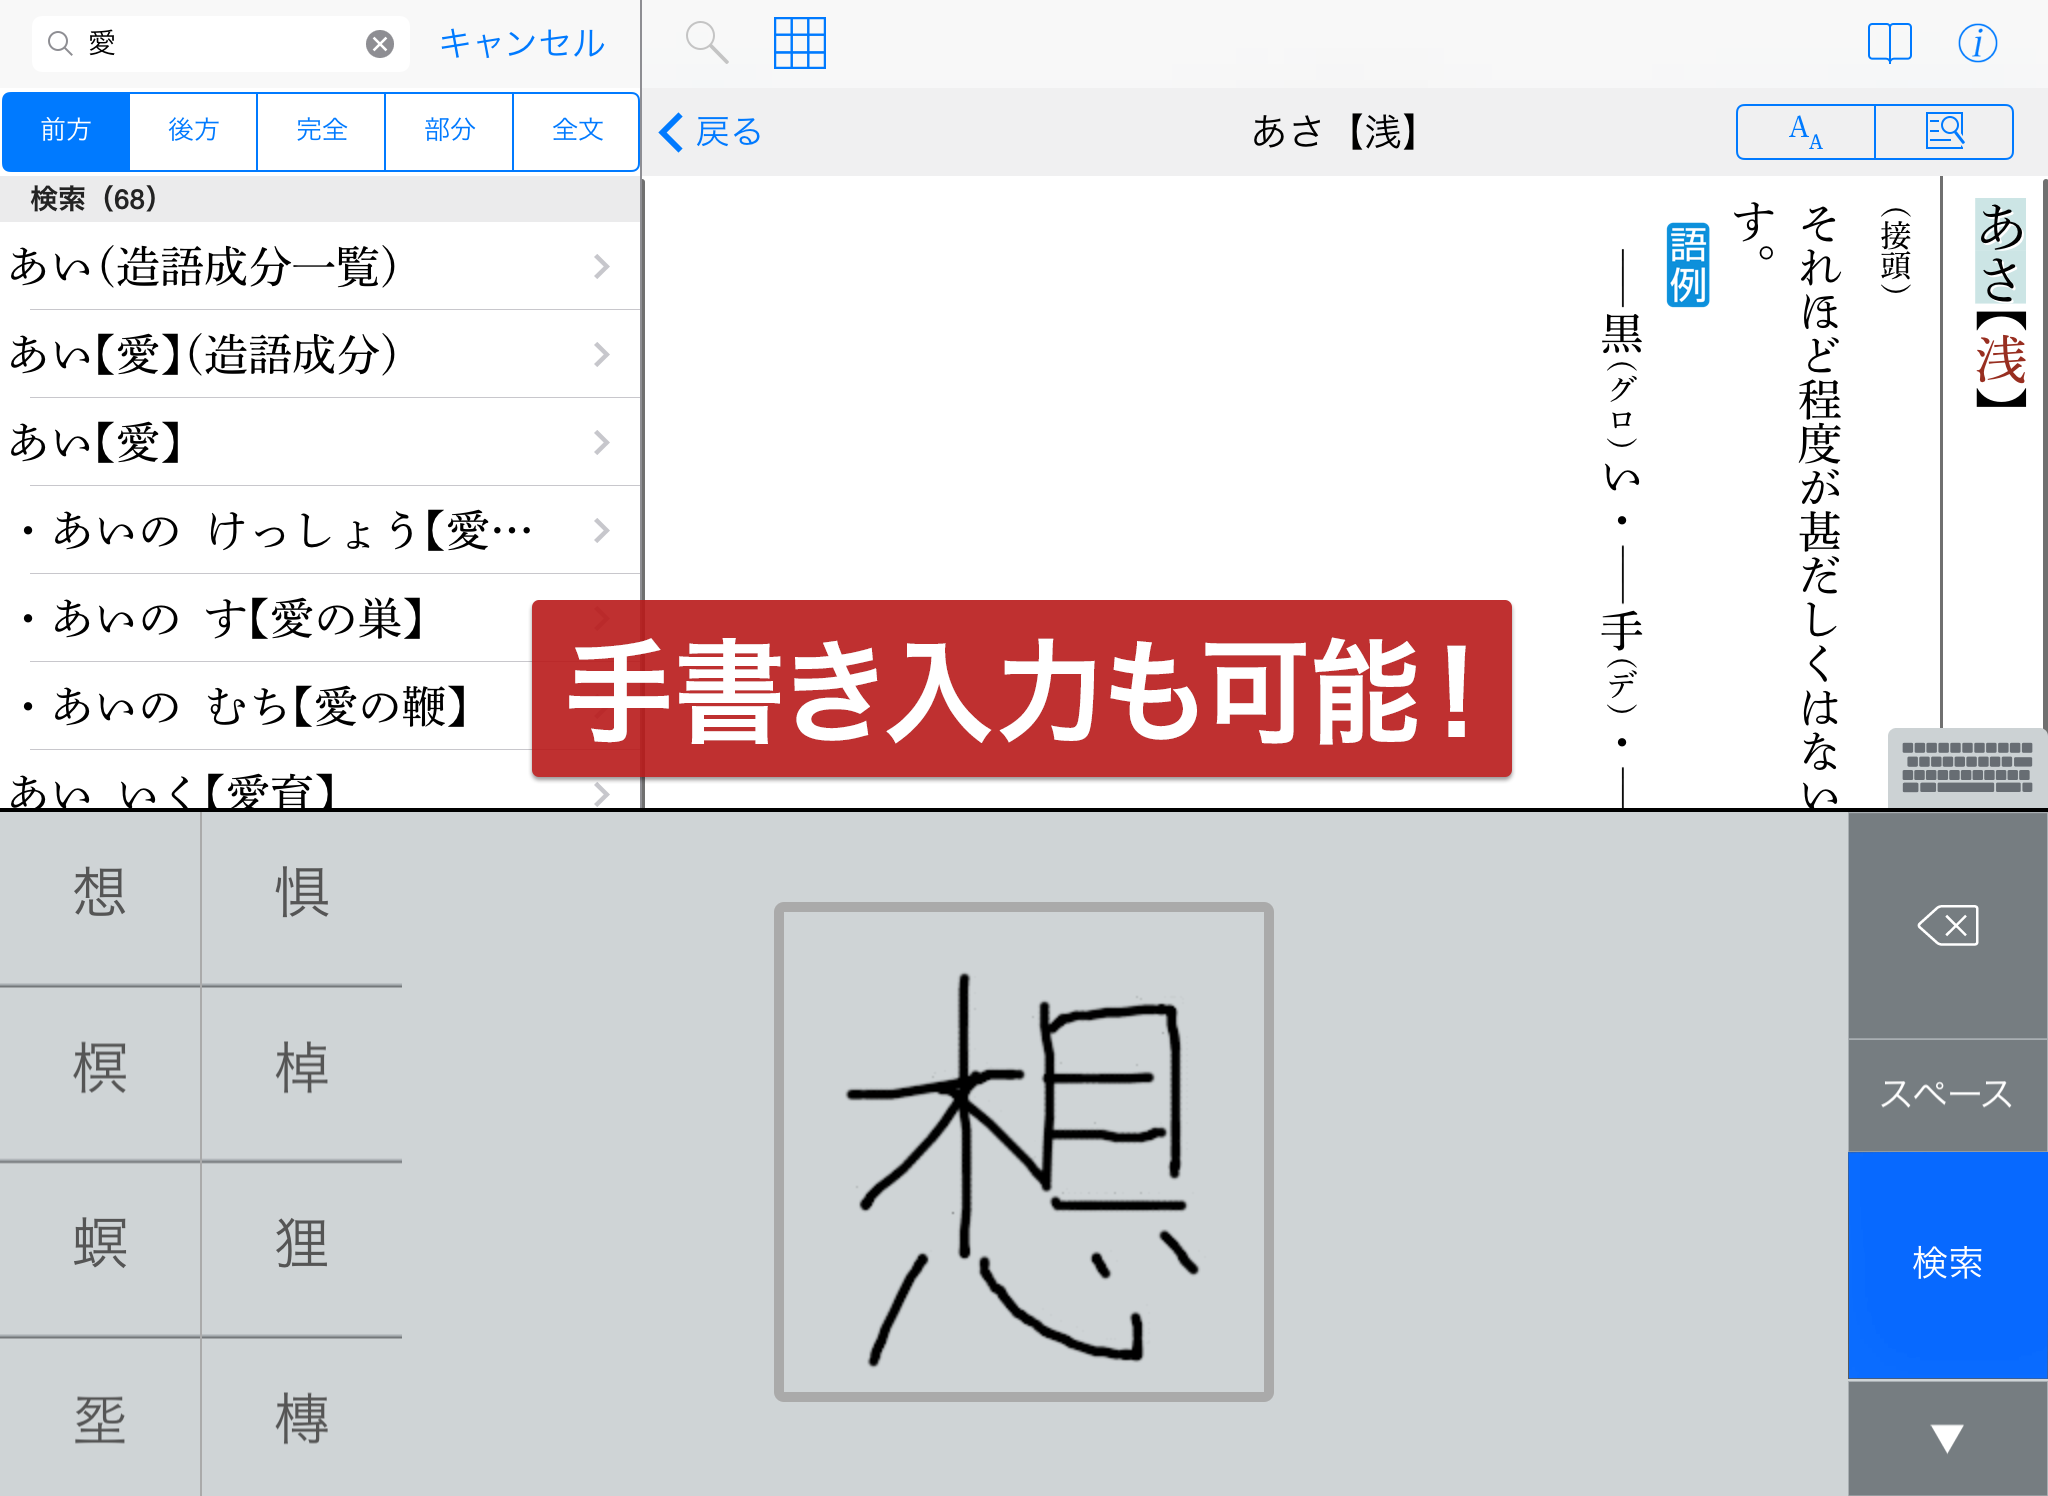Select 前方 prefix match mode

coord(66,130)
